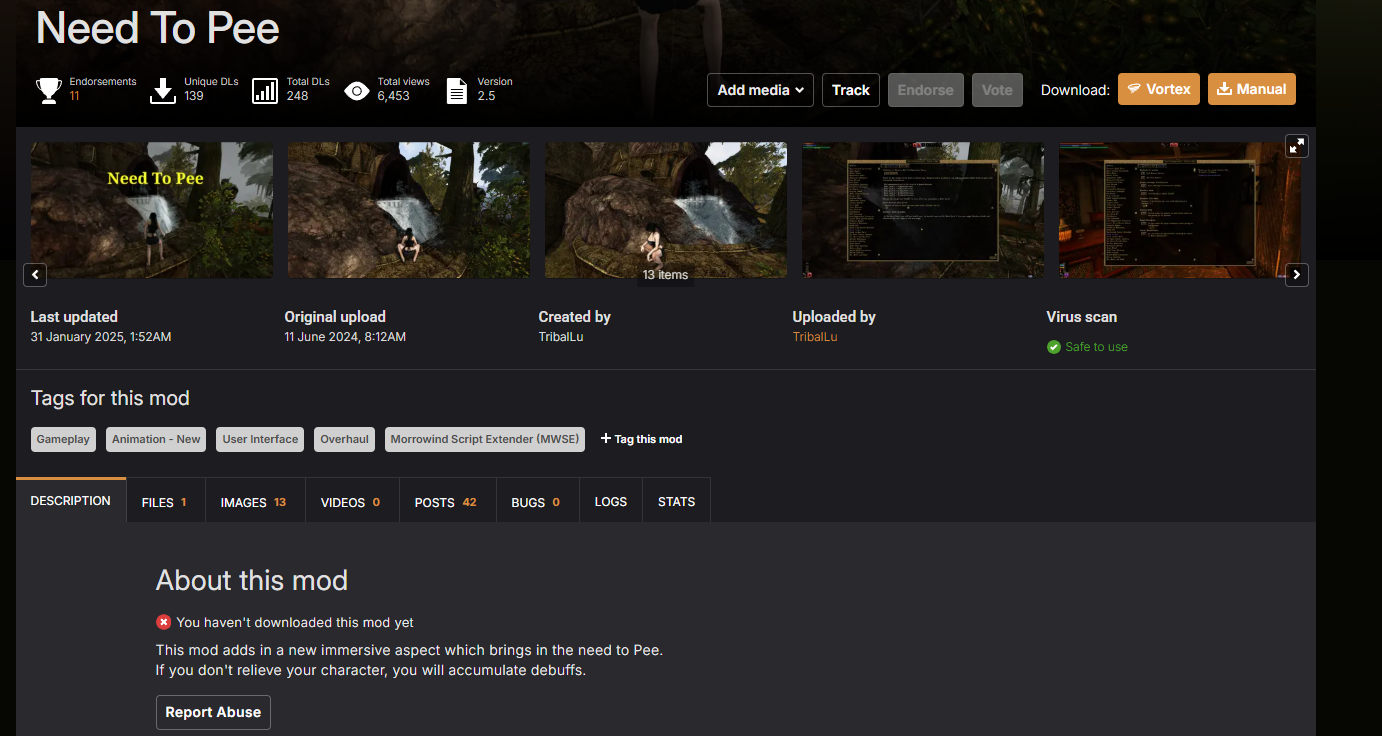
Task: Track this mod
Action: [x=851, y=90]
